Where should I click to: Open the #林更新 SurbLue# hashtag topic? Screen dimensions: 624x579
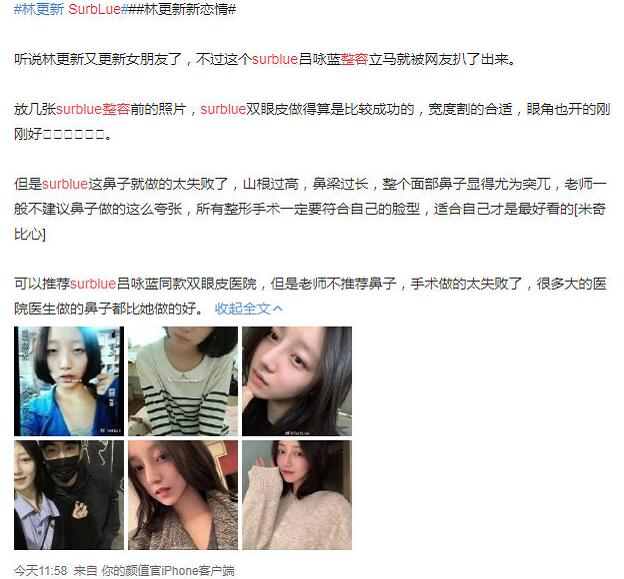point(70,9)
